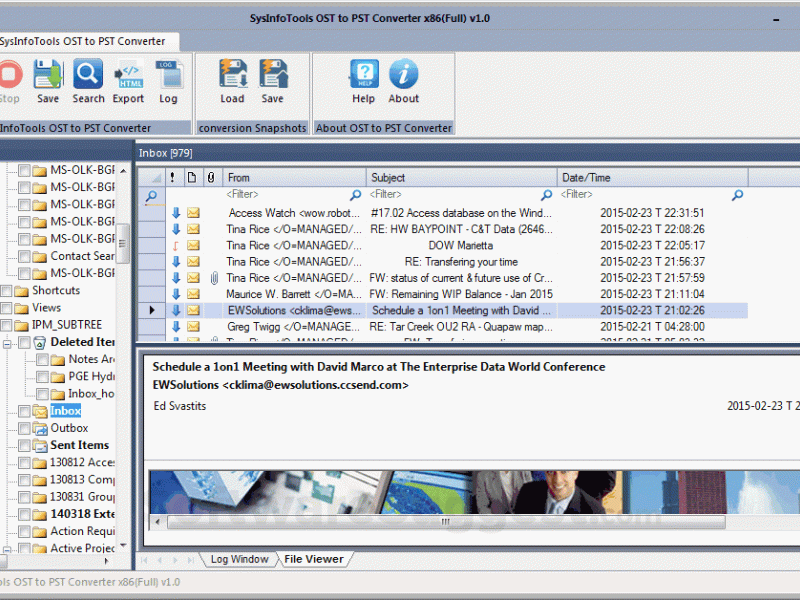Click the Sent Items folder icon

point(40,445)
